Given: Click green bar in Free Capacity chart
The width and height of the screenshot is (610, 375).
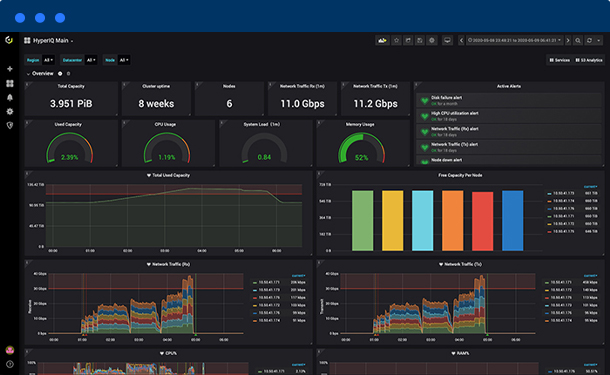Looking at the screenshot, I should tap(363, 221).
